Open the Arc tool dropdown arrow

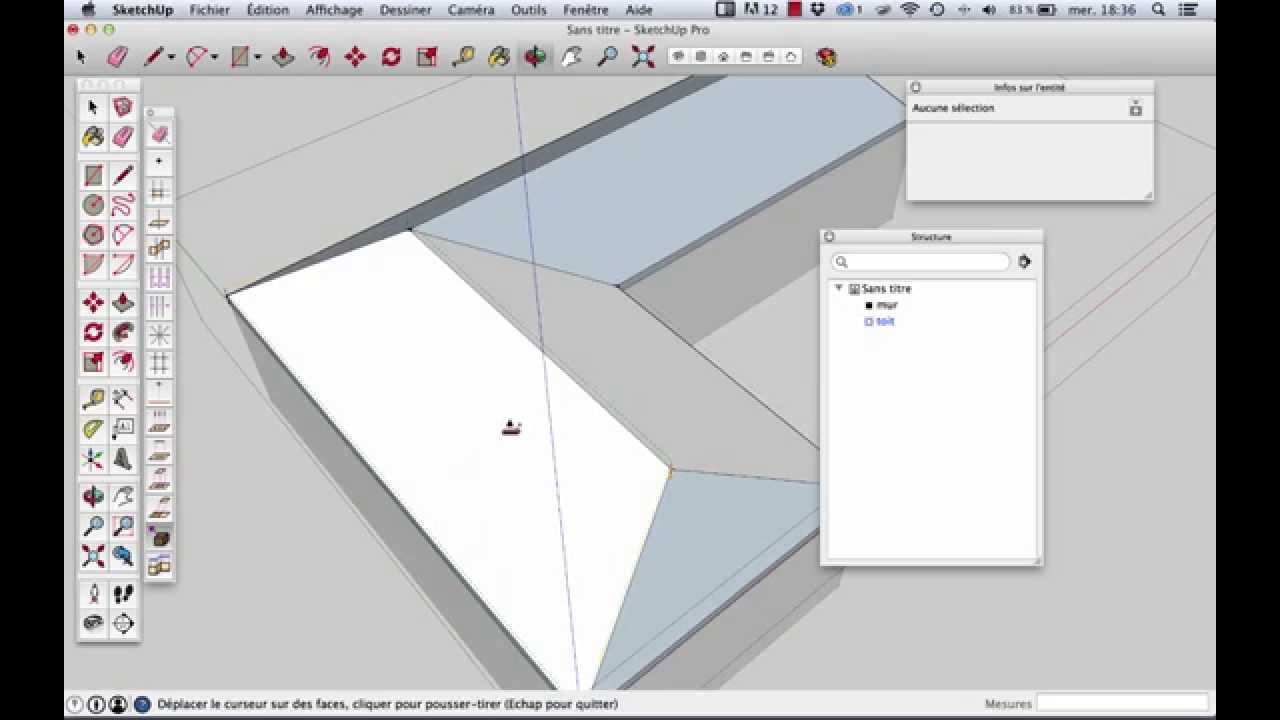point(214,57)
